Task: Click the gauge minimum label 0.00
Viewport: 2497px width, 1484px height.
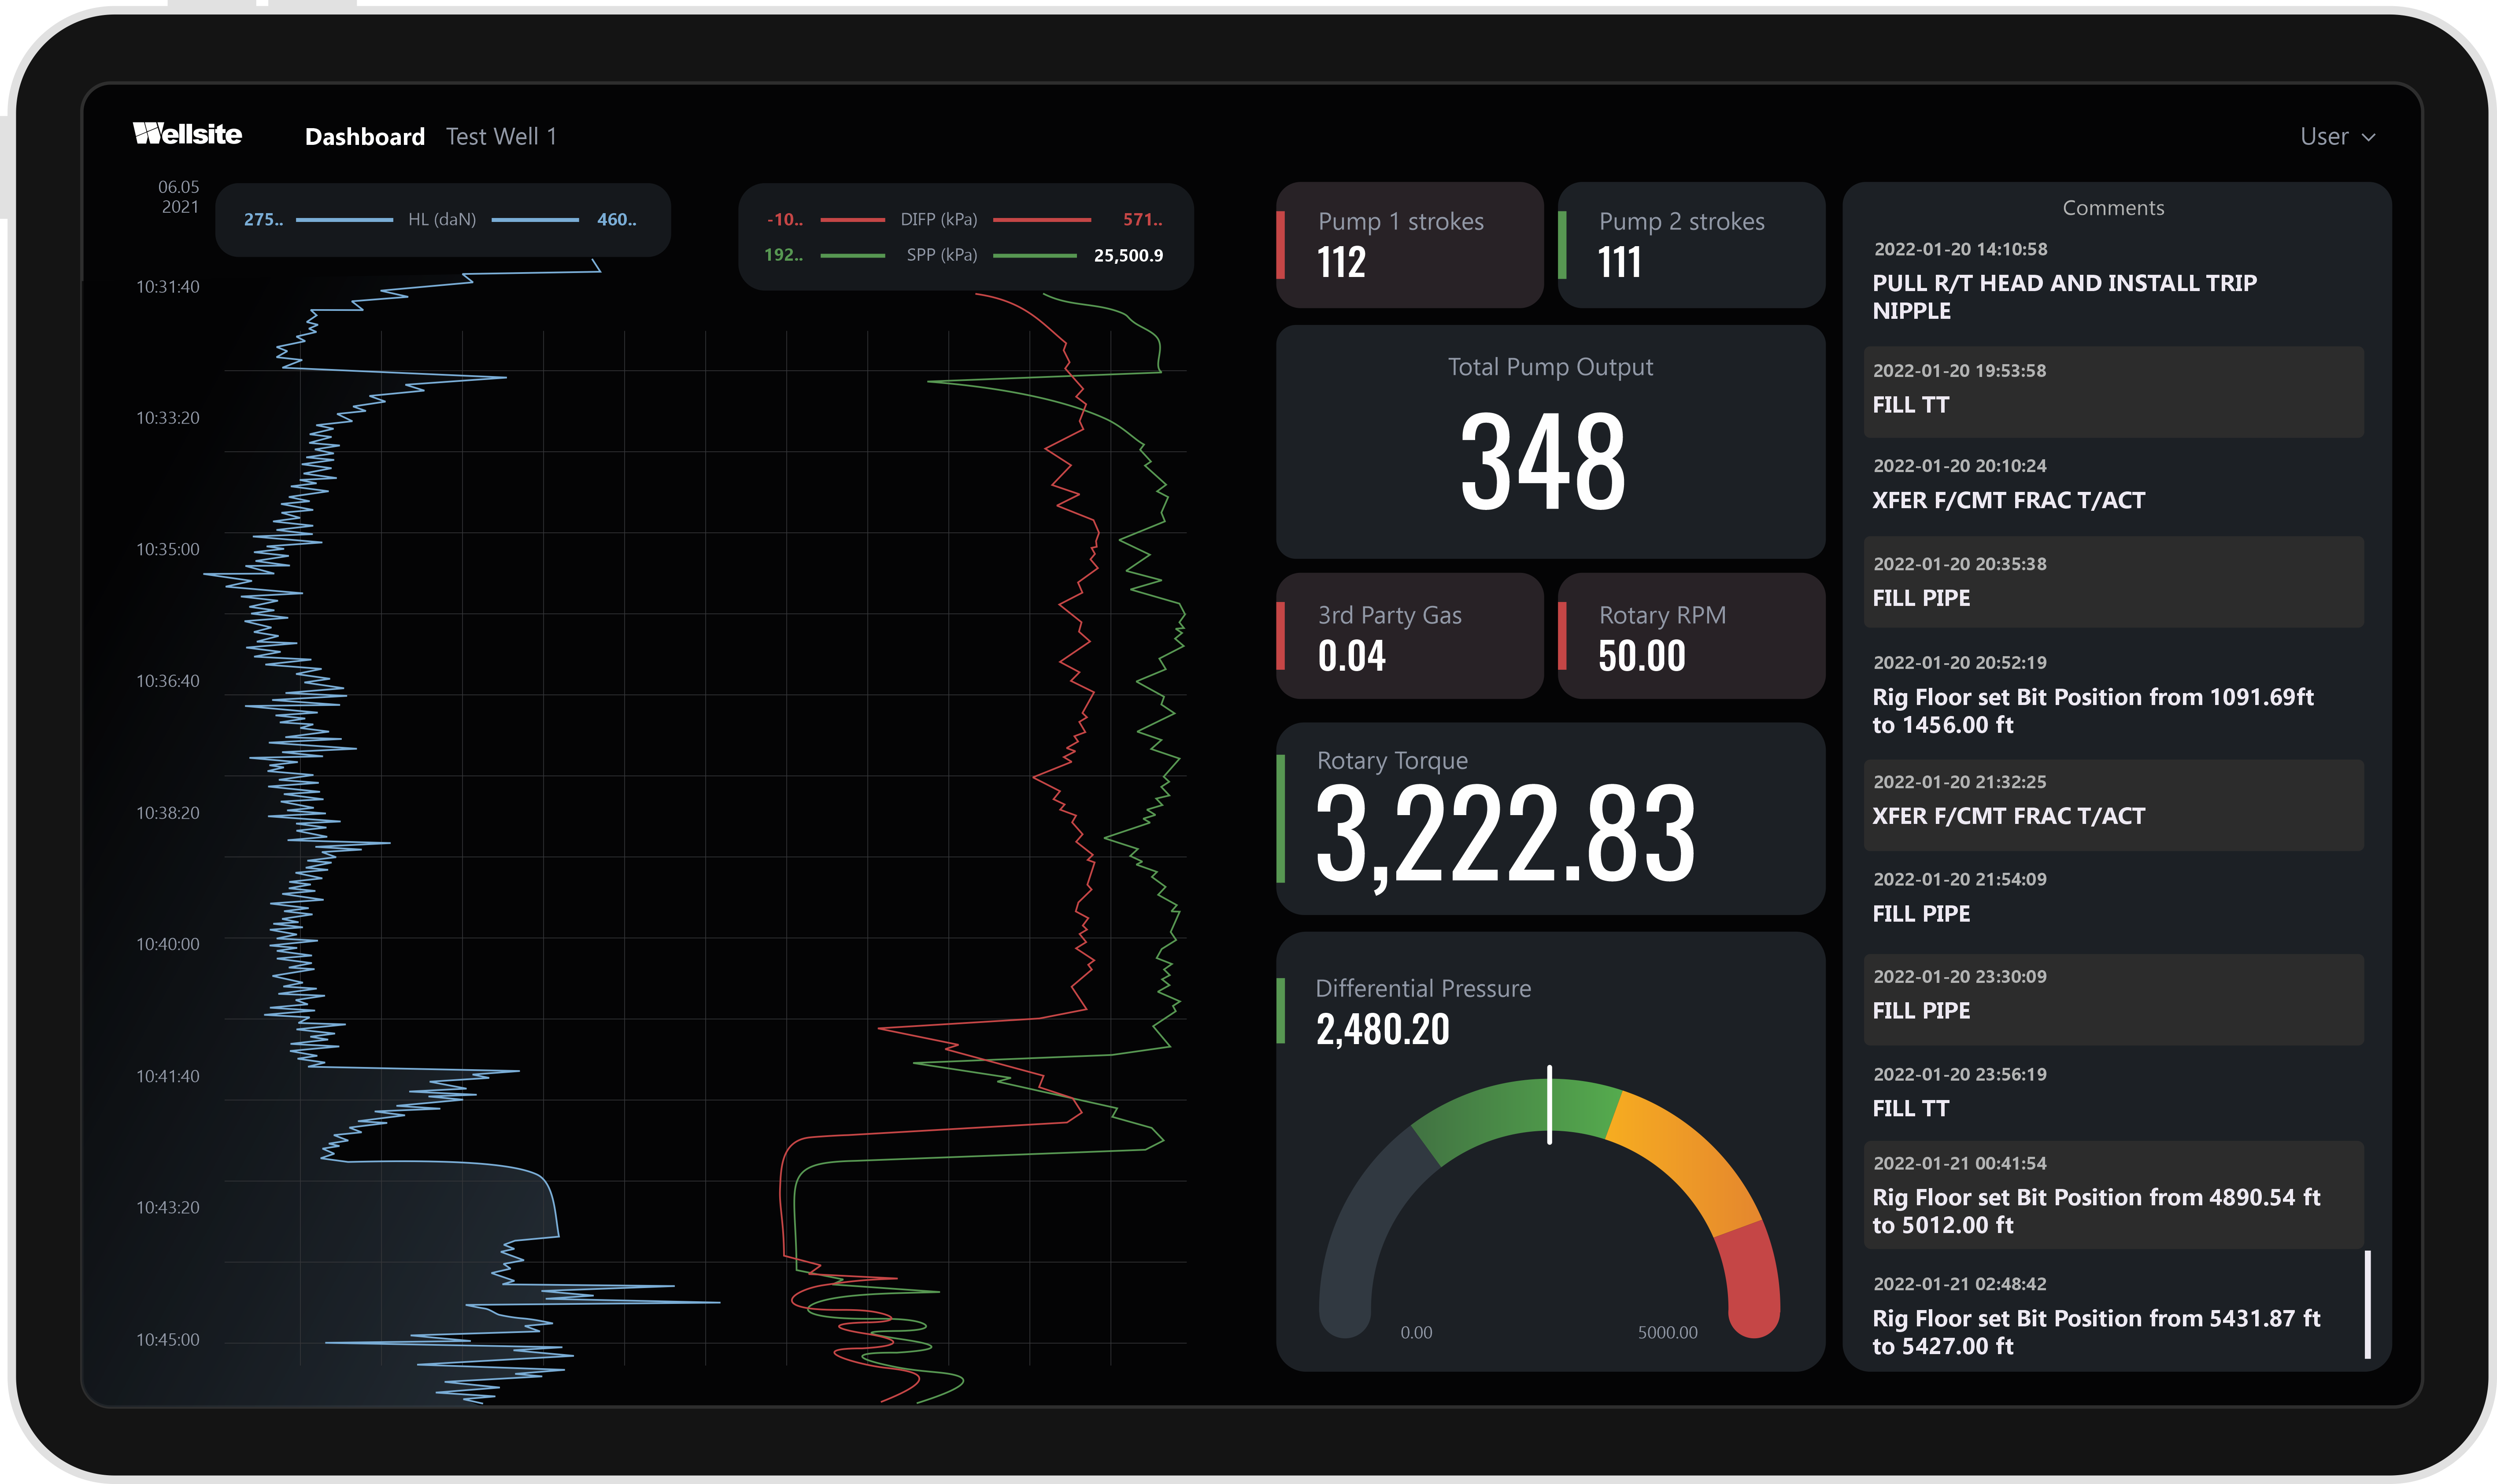Action: coord(1415,1332)
